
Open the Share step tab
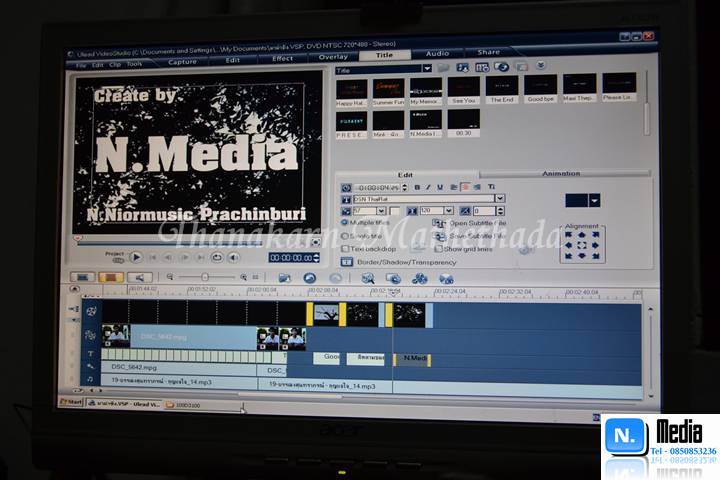tap(488, 52)
